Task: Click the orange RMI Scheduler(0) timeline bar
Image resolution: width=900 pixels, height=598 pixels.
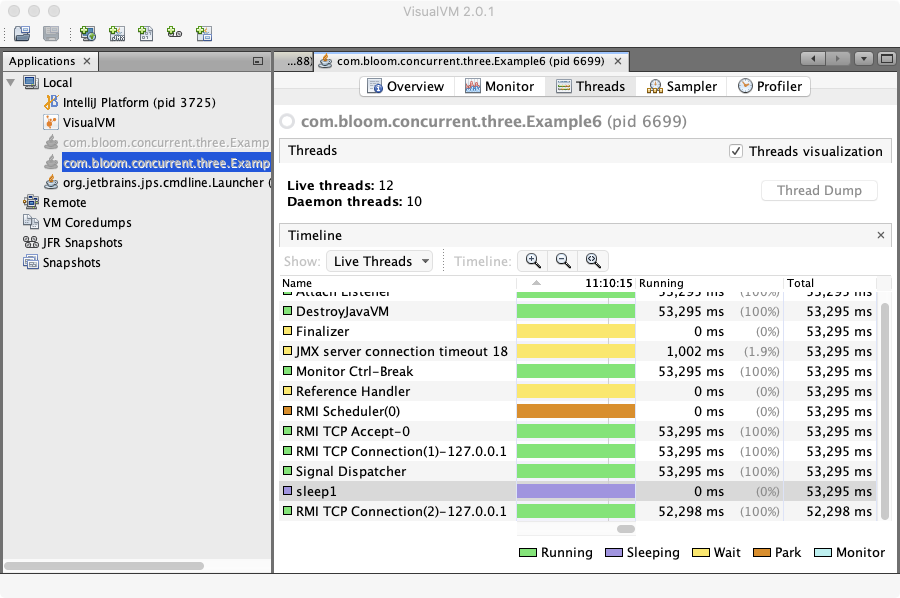Action: pos(576,411)
